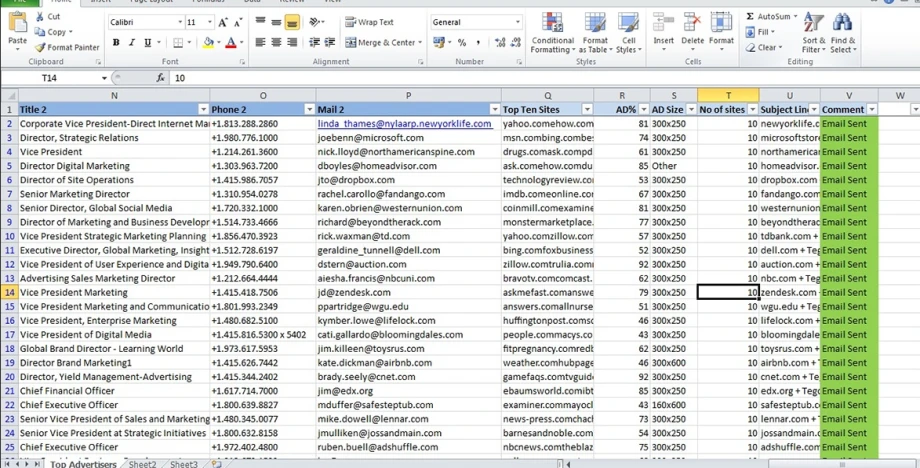920x468 pixels.
Task: Toggle Wrap Text for the cell
Action: pos(369,22)
